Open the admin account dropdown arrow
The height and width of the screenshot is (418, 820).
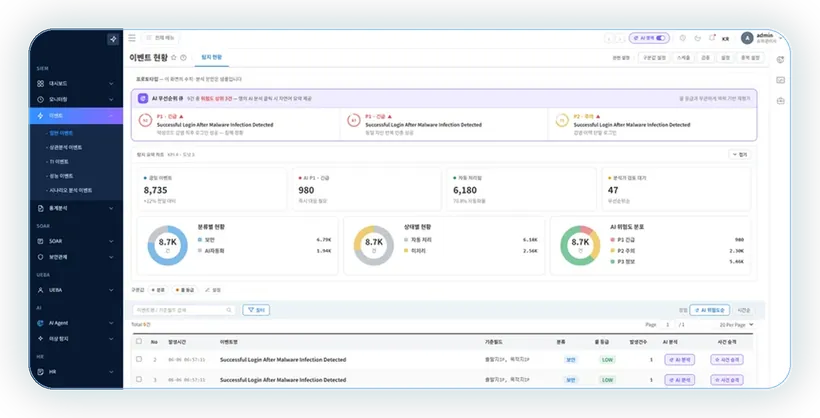(x=781, y=38)
